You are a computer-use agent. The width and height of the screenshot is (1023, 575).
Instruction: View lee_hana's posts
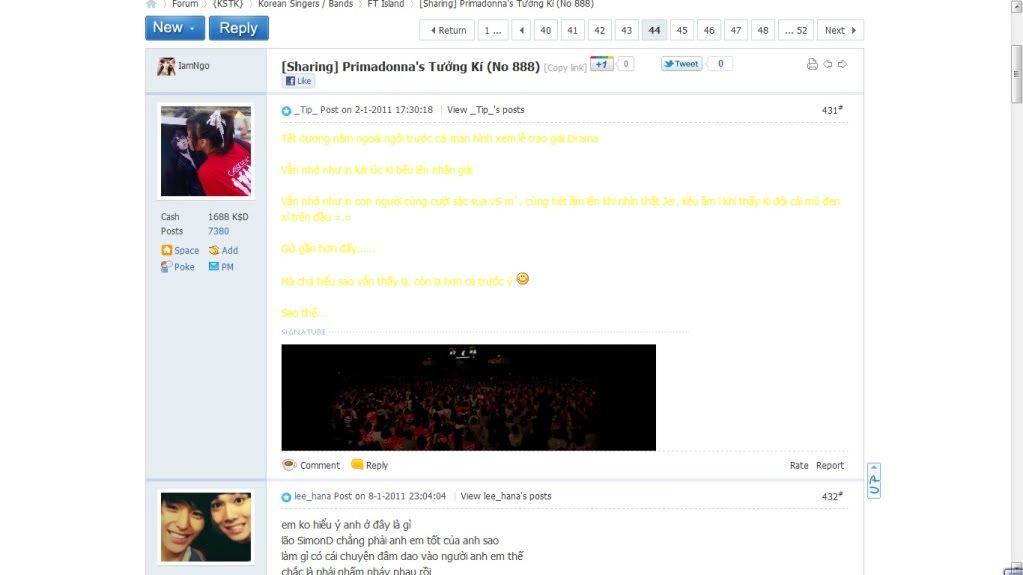(506, 496)
